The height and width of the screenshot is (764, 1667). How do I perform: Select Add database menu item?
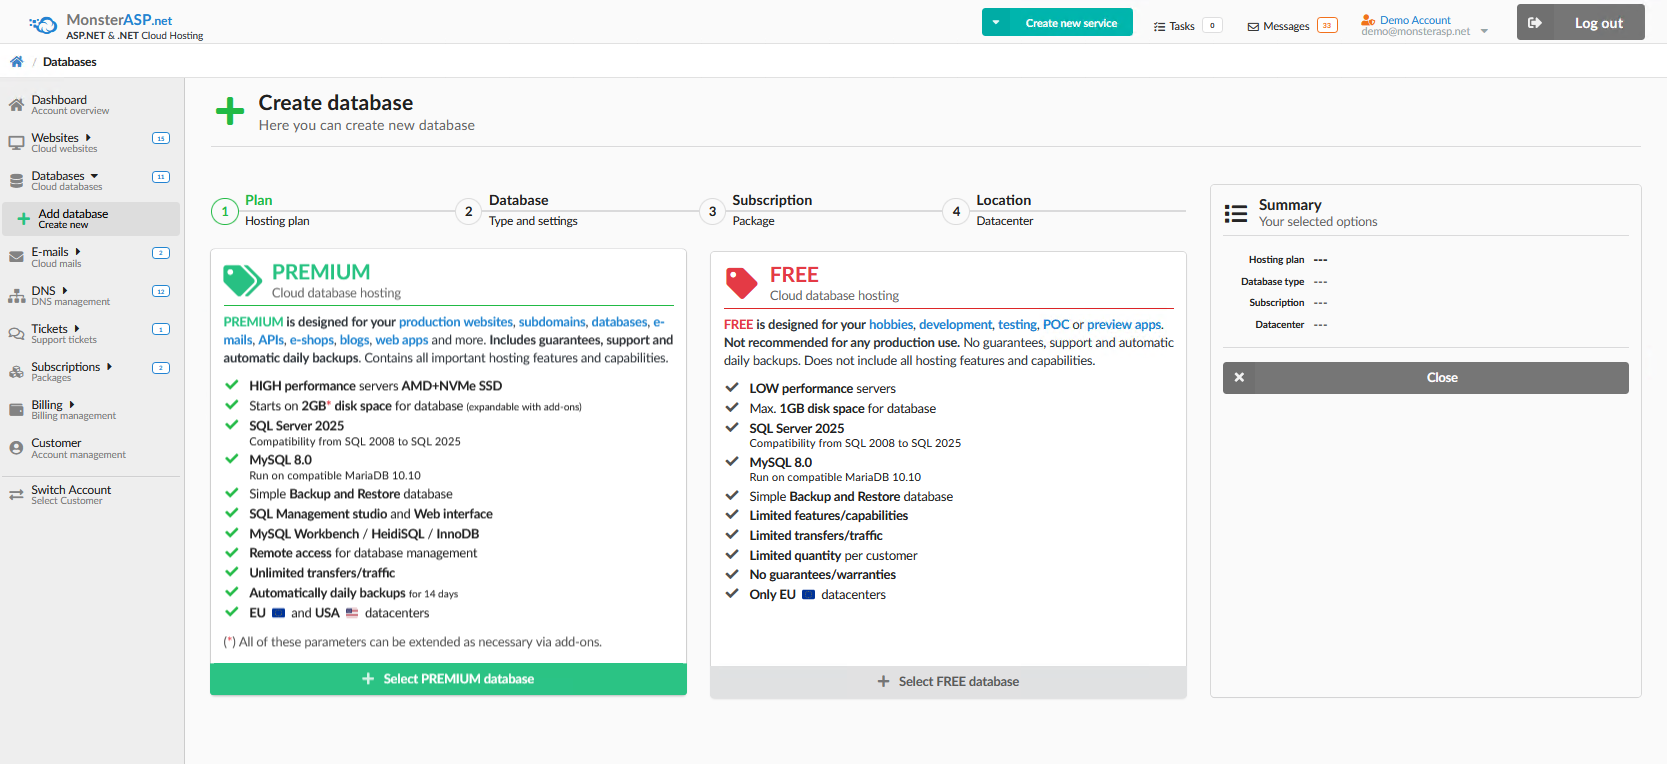(73, 218)
